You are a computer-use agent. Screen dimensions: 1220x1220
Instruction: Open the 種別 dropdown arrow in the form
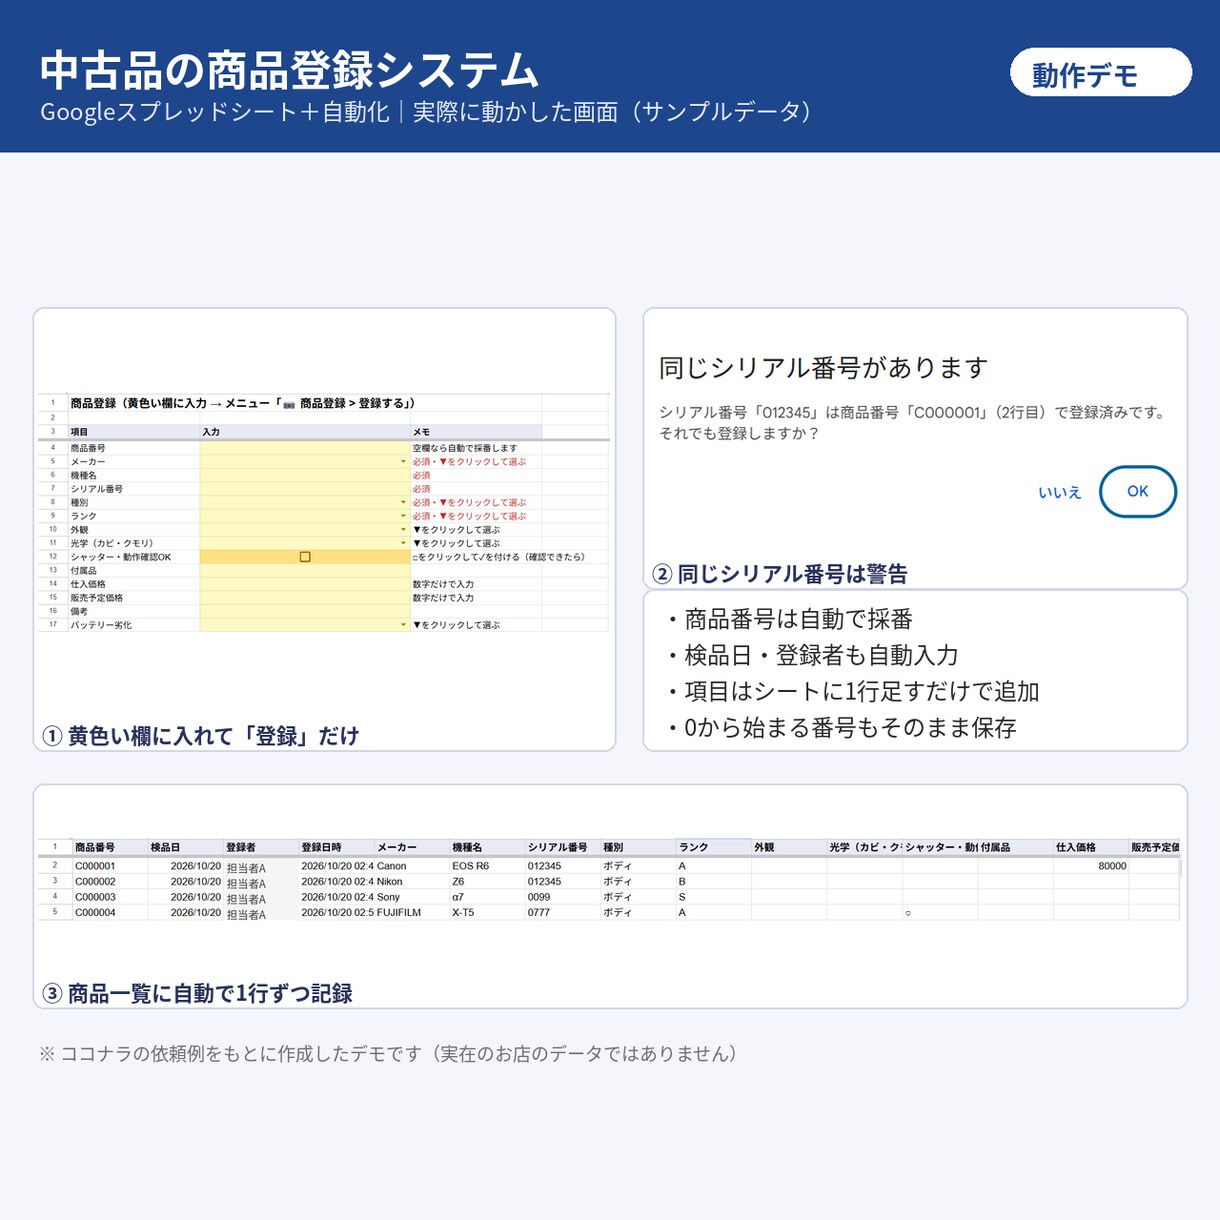404,503
